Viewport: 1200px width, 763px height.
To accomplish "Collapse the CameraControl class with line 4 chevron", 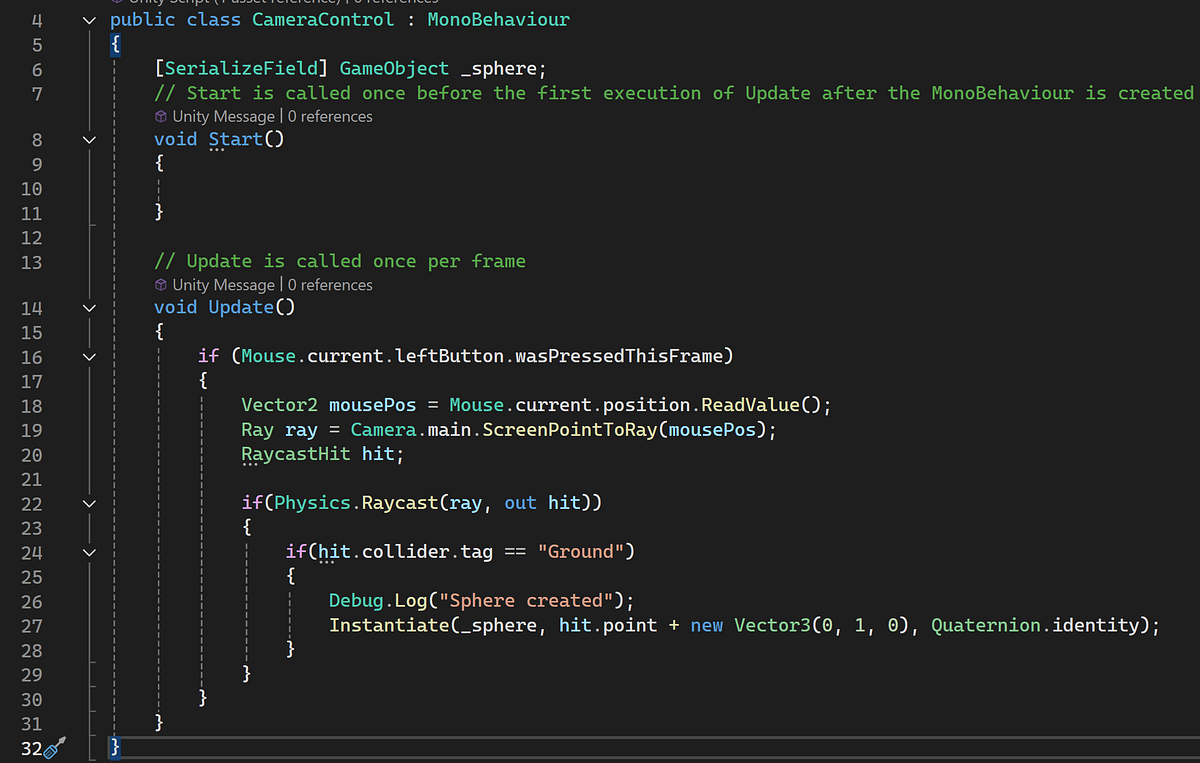I will click(x=88, y=19).
